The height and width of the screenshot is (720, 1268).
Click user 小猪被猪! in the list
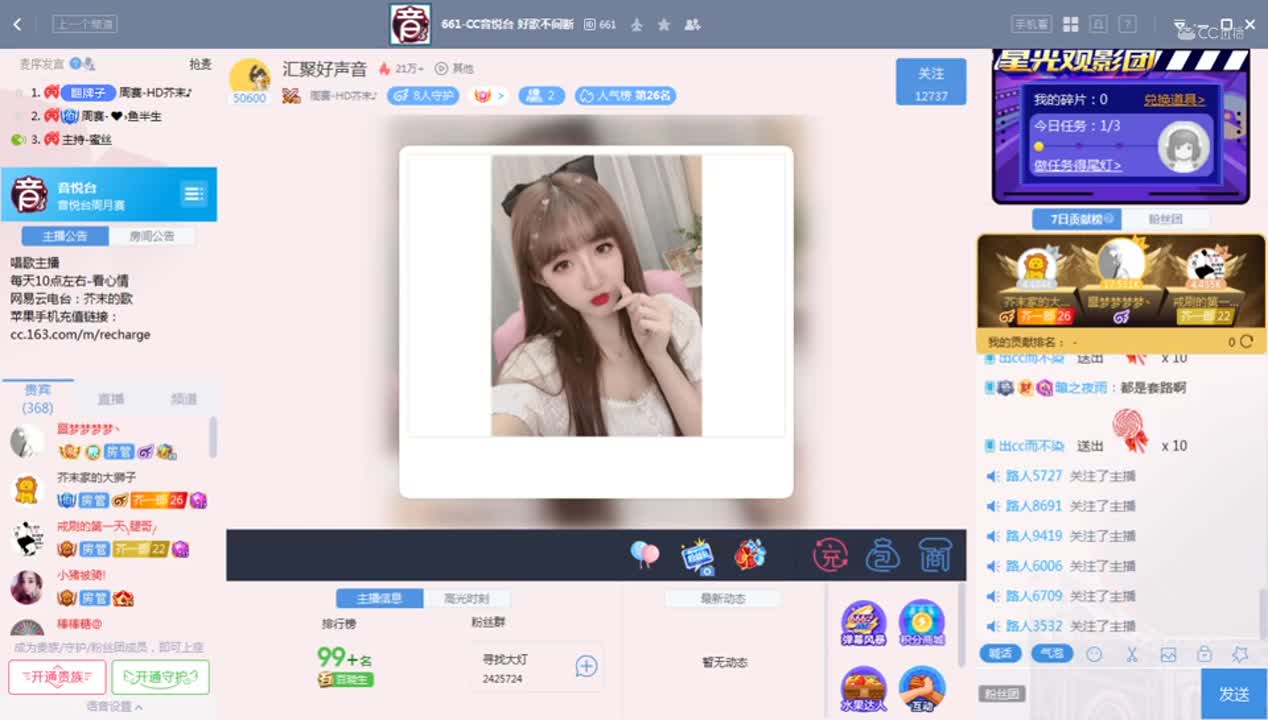[81, 575]
